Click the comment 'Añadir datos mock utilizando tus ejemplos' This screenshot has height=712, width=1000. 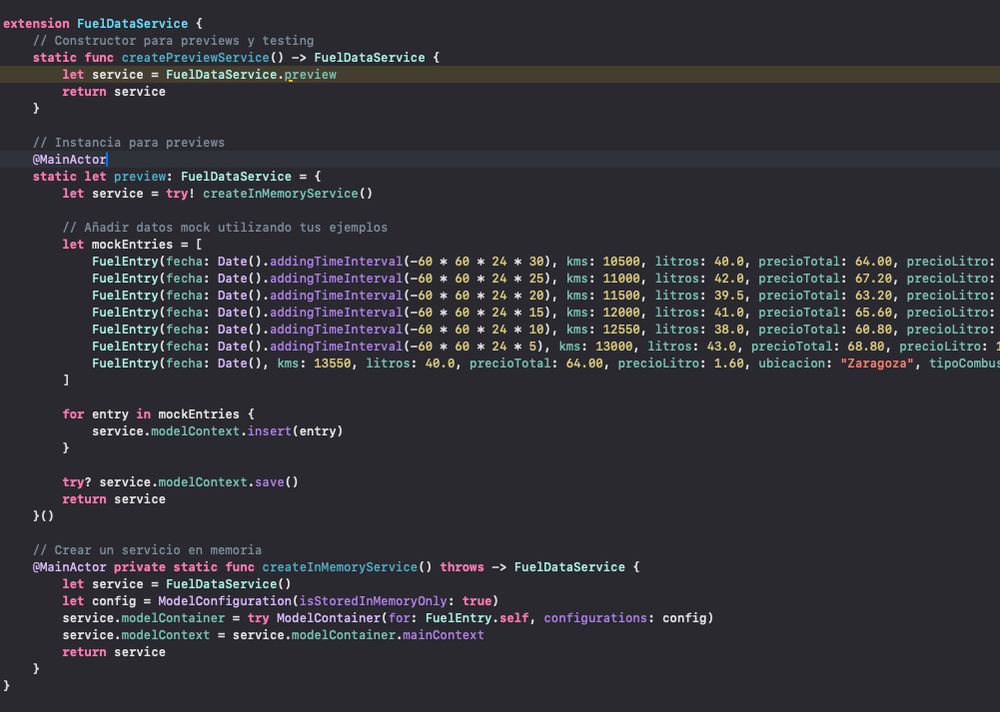[x=225, y=227]
